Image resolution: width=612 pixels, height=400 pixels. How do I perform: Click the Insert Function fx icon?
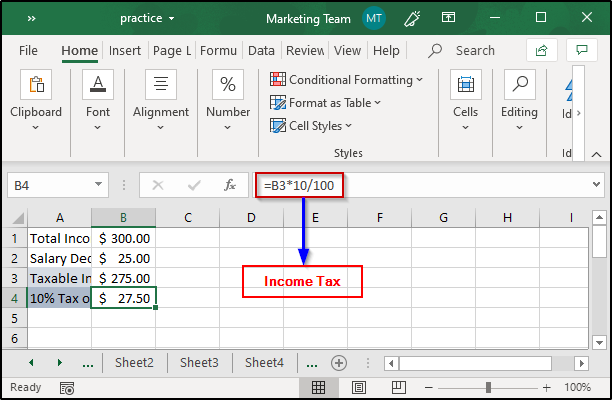click(x=230, y=185)
